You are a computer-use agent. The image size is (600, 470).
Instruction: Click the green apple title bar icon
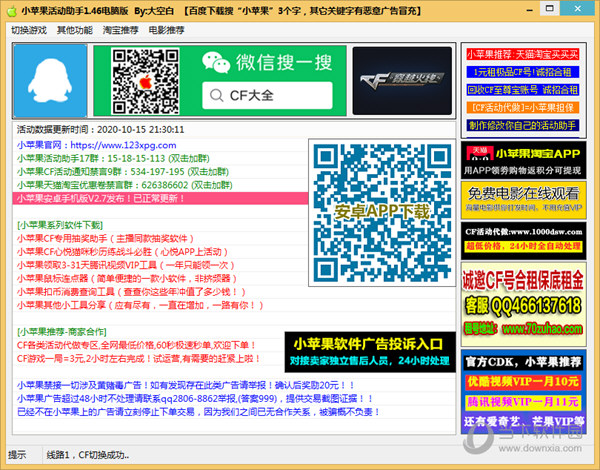[12, 11]
